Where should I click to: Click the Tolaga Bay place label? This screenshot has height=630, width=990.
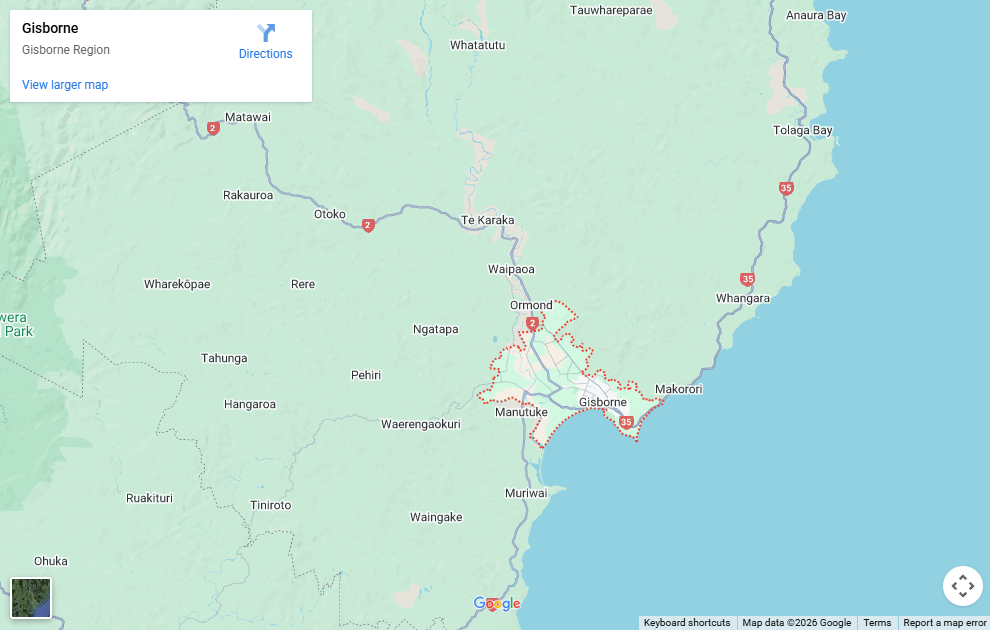802,131
